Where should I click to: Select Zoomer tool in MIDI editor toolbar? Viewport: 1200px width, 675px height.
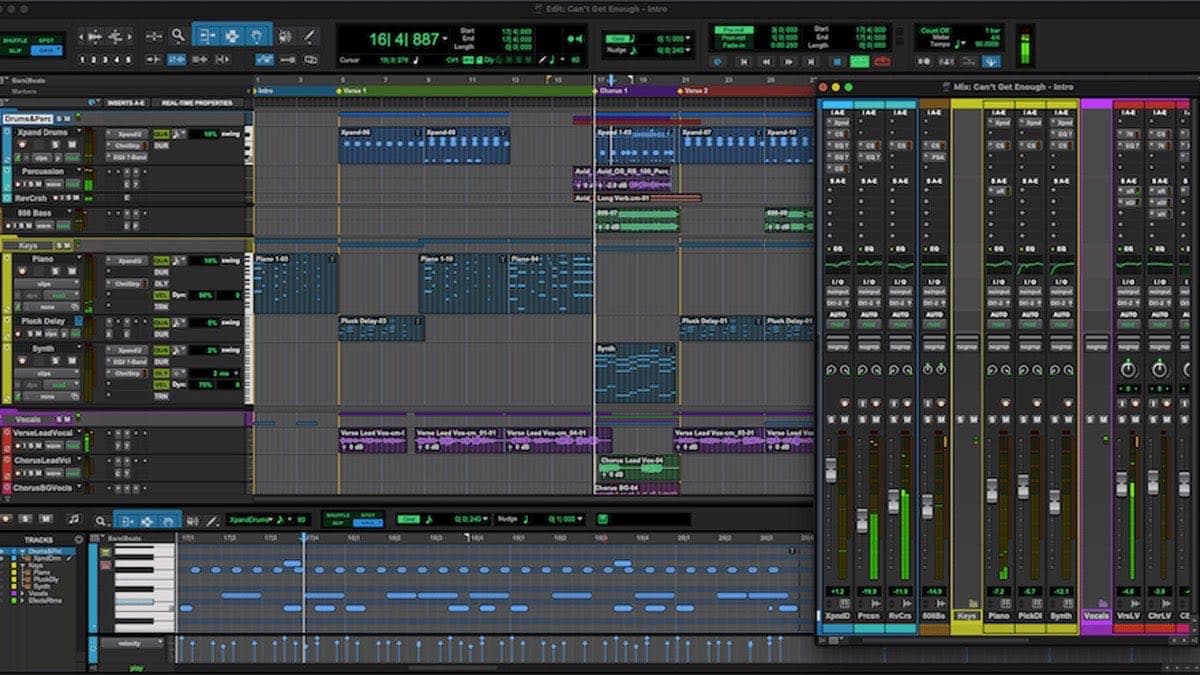click(101, 521)
